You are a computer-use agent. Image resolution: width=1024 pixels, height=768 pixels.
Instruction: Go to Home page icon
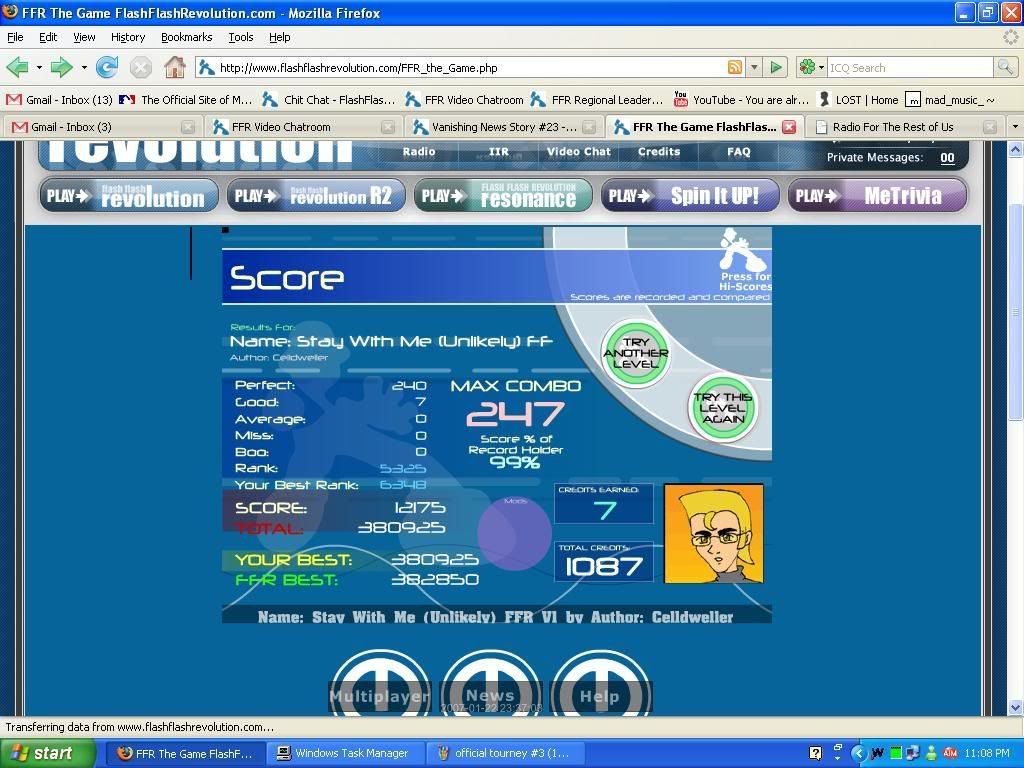click(174, 68)
